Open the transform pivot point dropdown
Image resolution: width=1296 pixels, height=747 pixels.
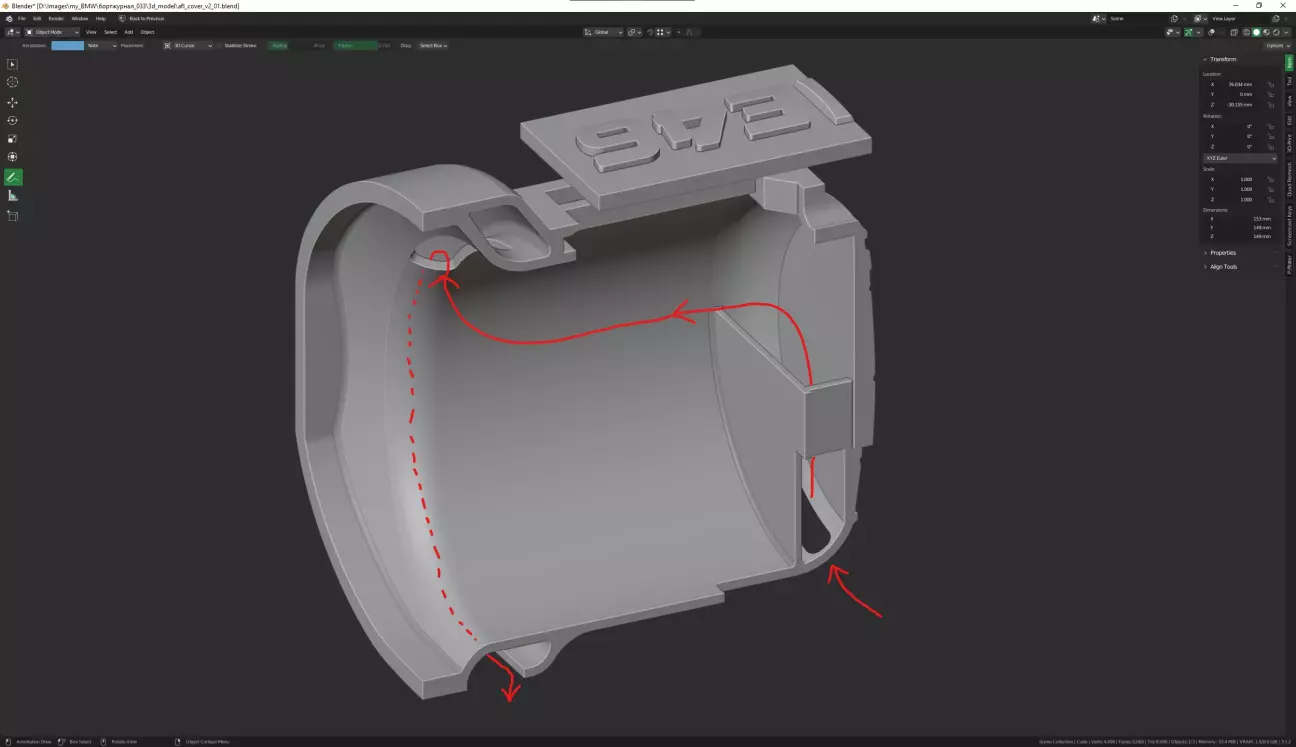tap(635, 32)
